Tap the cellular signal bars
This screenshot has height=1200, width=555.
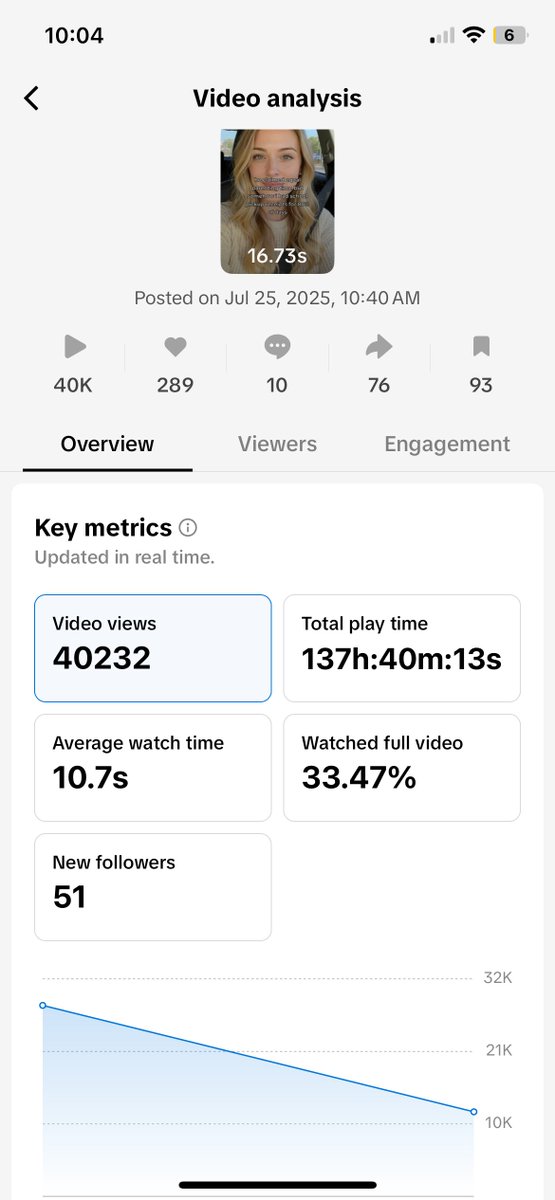coord(441,37)
